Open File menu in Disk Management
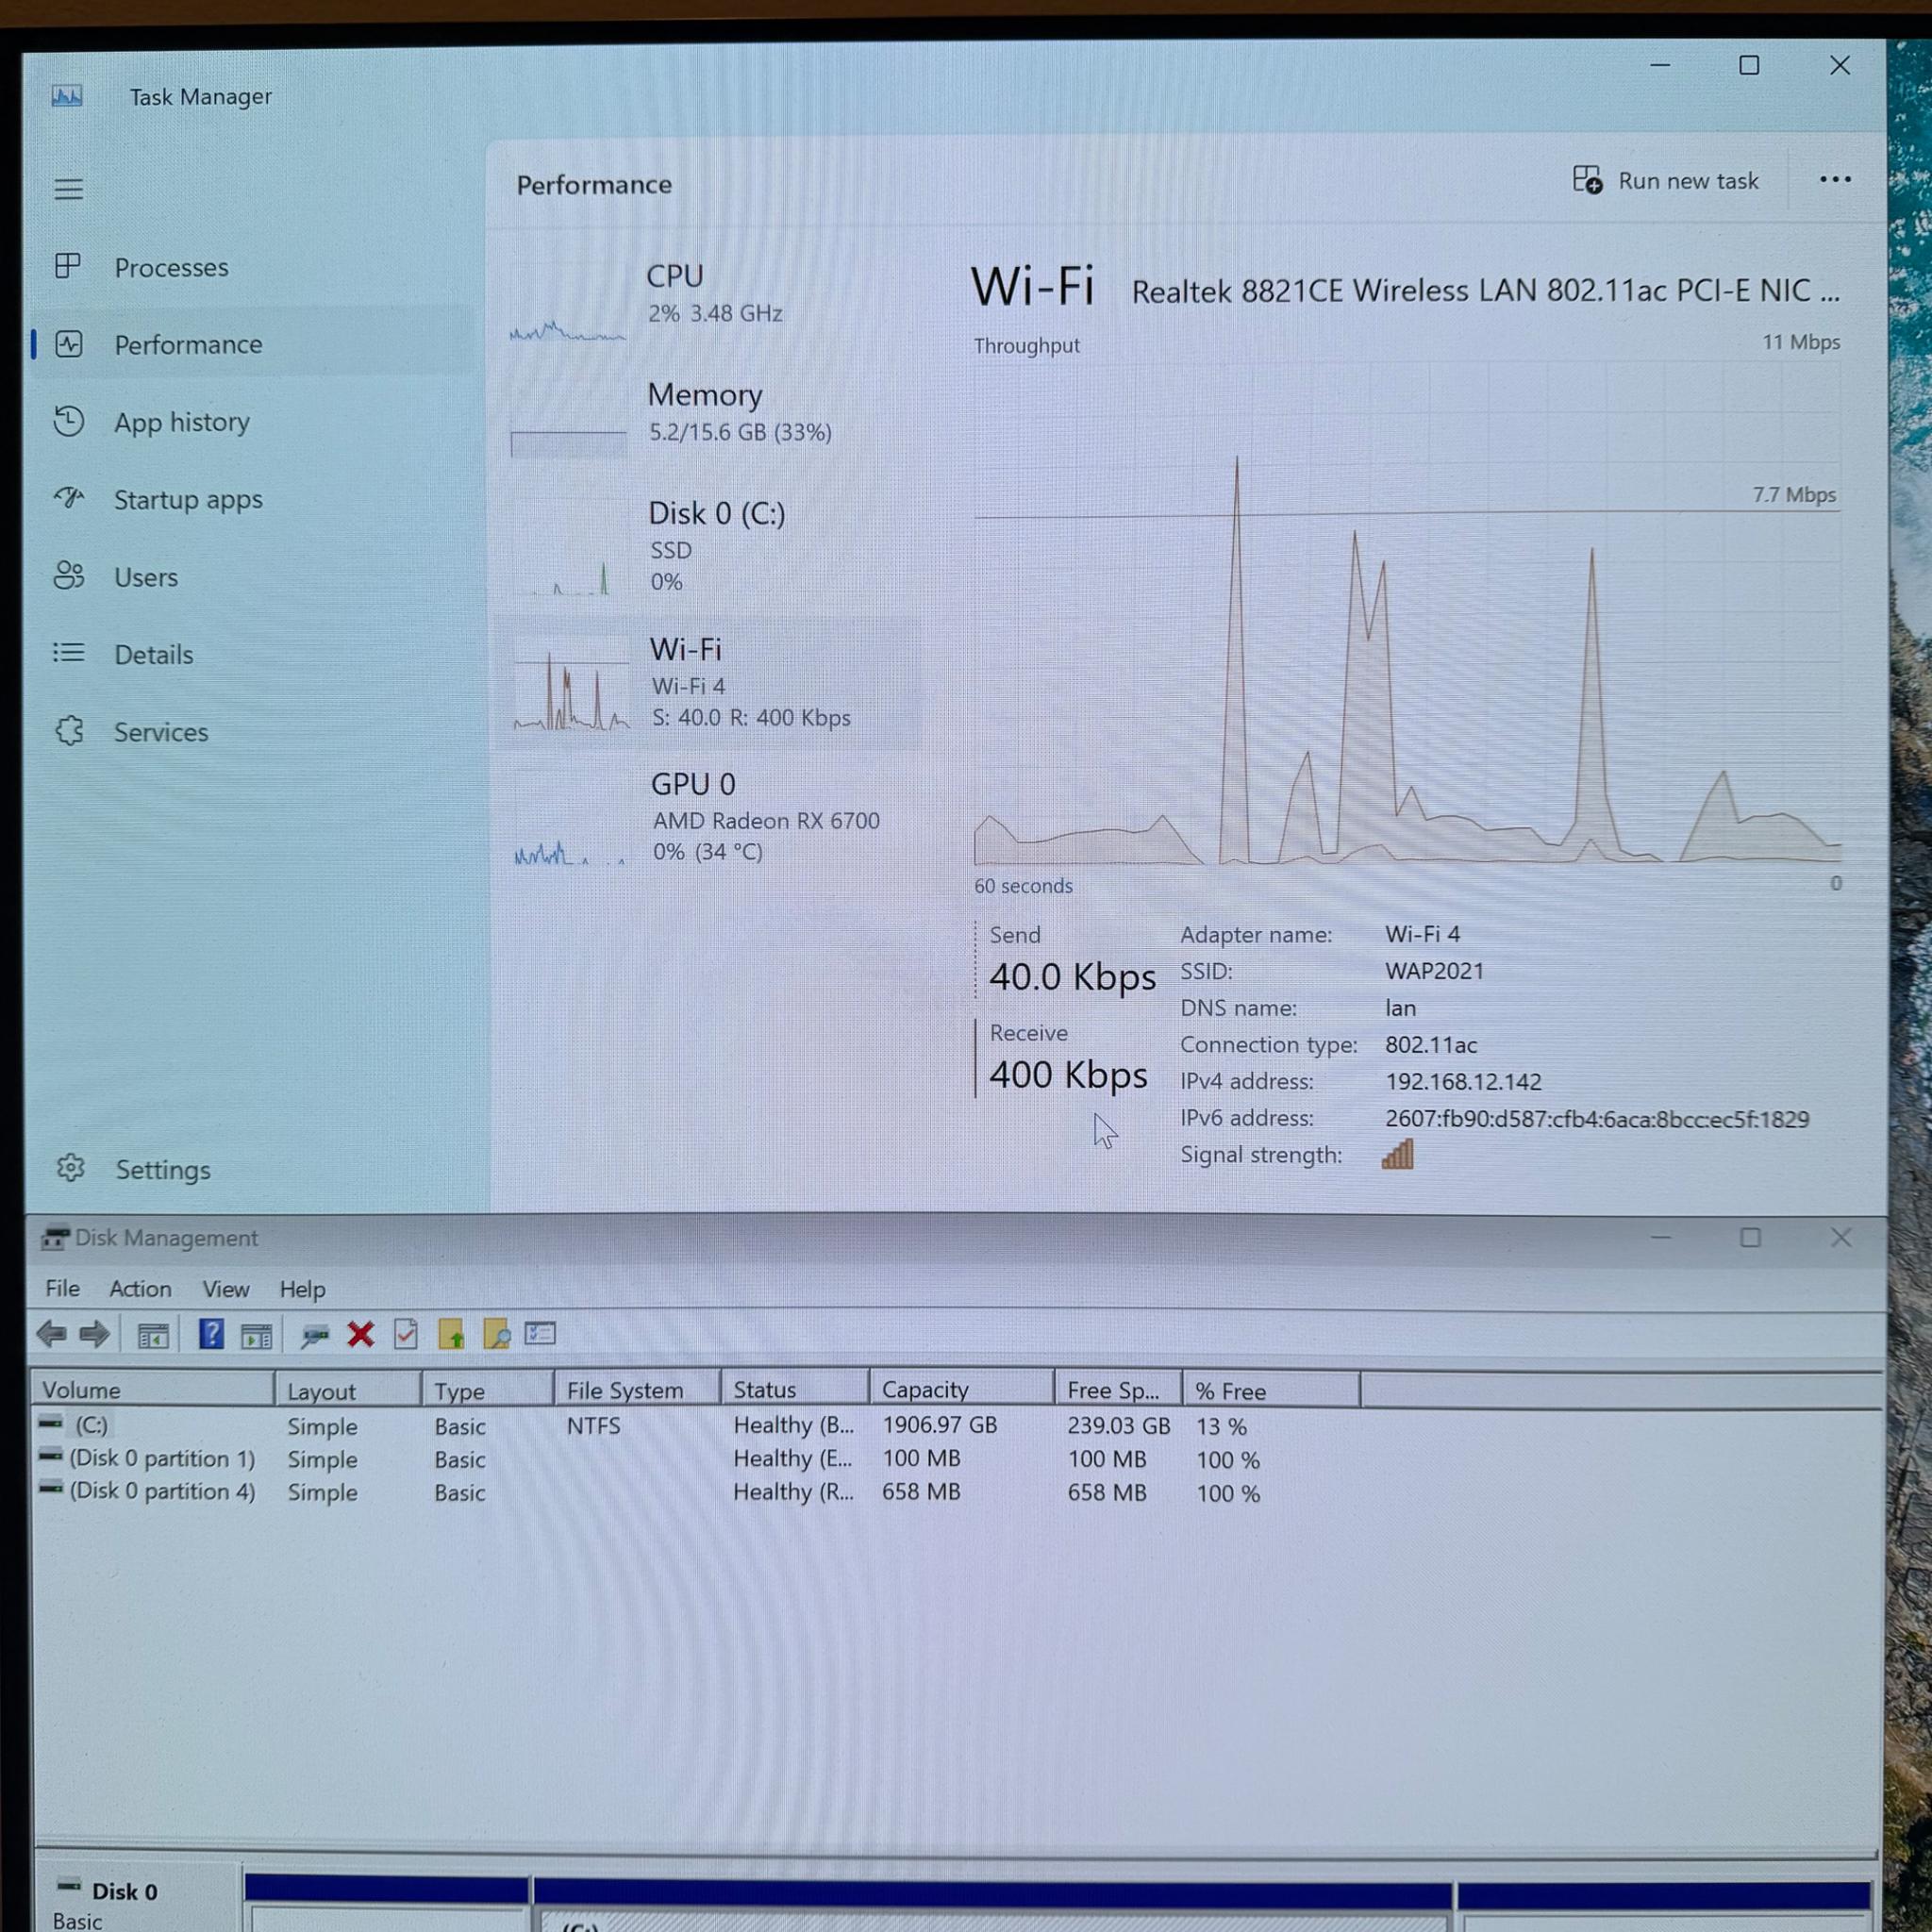The image size is (1932, 1932). (x=62, y=1288)
